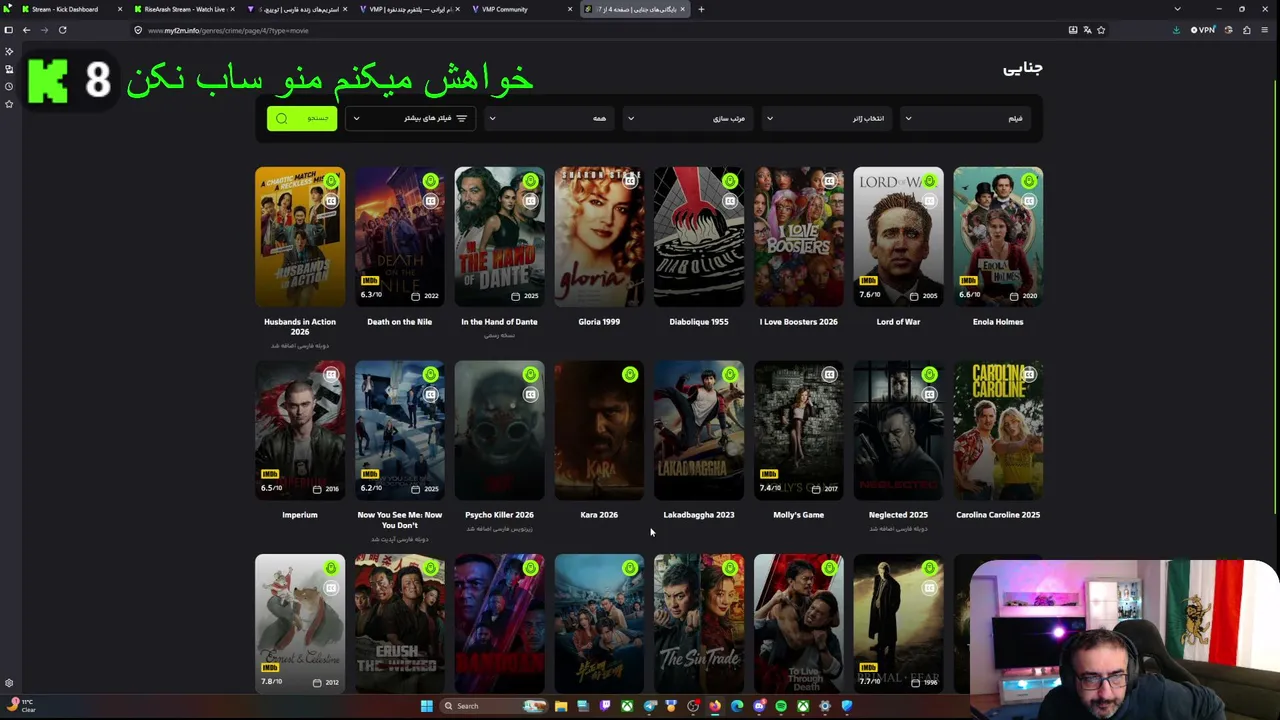Open the Lord of War poster thumbnail
This screenshot has width=1280, height=720.
pos(898,236)
